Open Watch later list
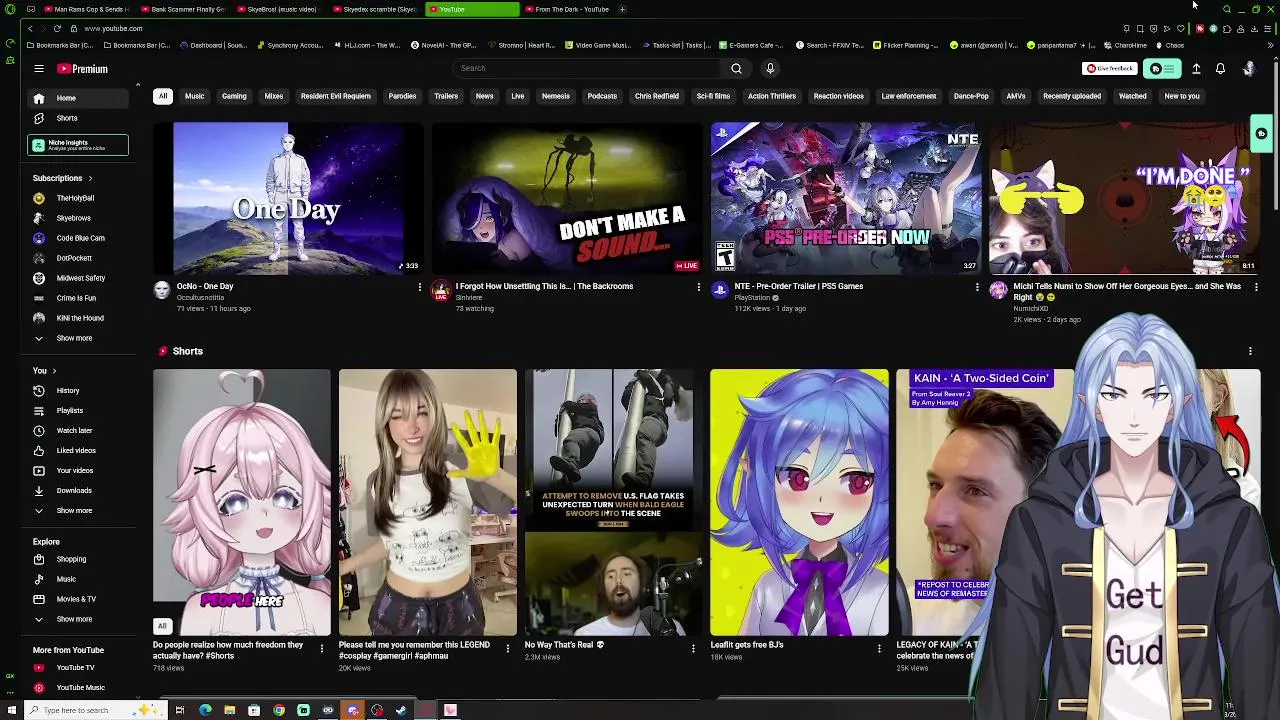 pos(78,430)
